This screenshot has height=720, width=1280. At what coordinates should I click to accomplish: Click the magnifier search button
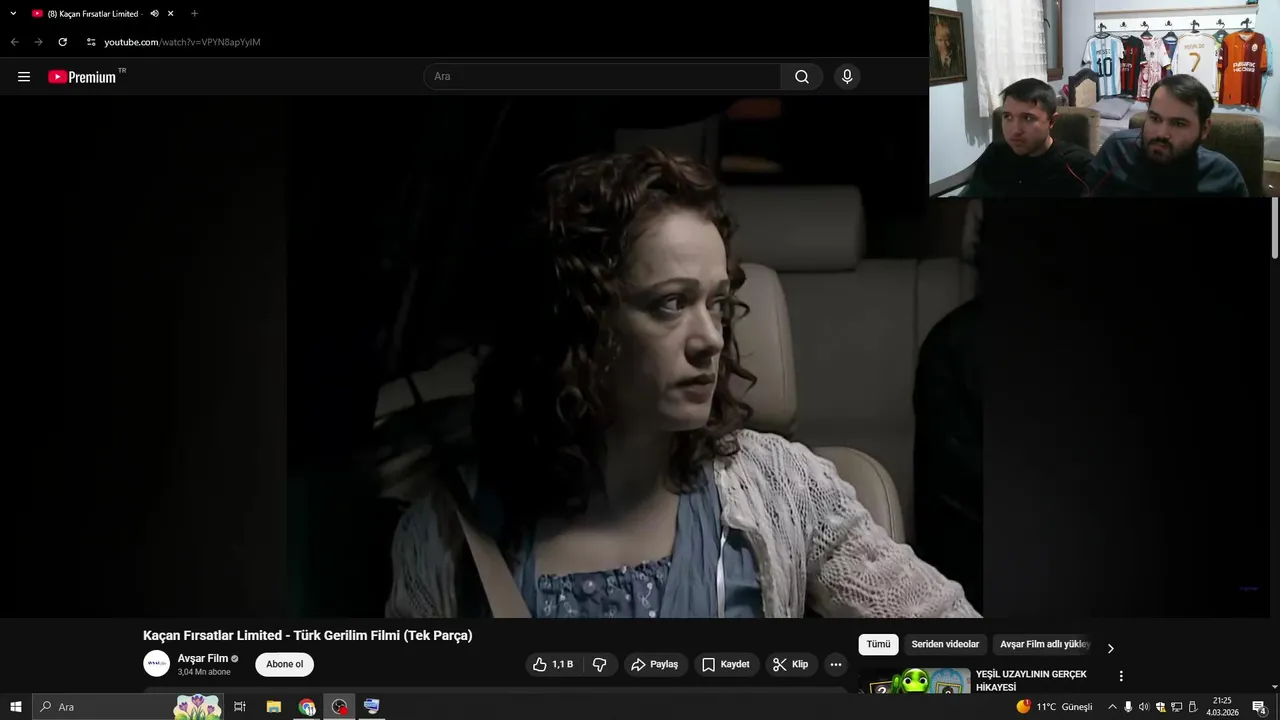[802, 77]
